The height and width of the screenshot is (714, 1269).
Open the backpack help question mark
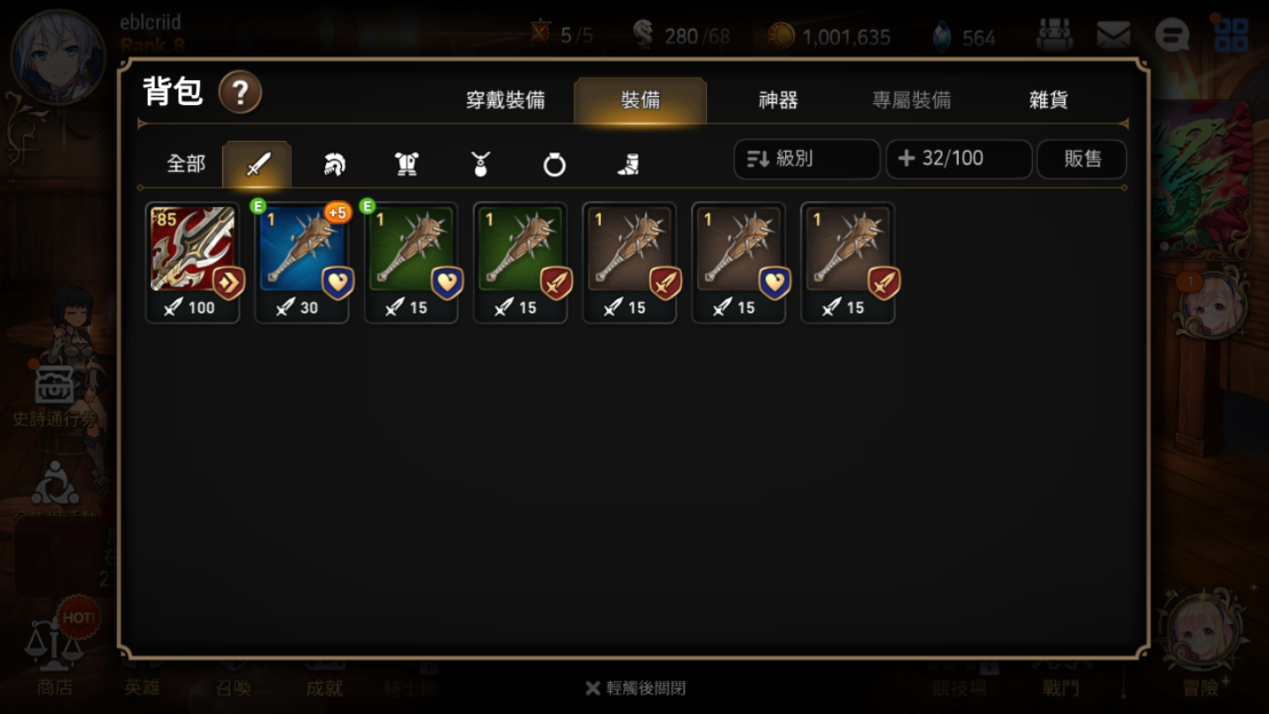240,94
